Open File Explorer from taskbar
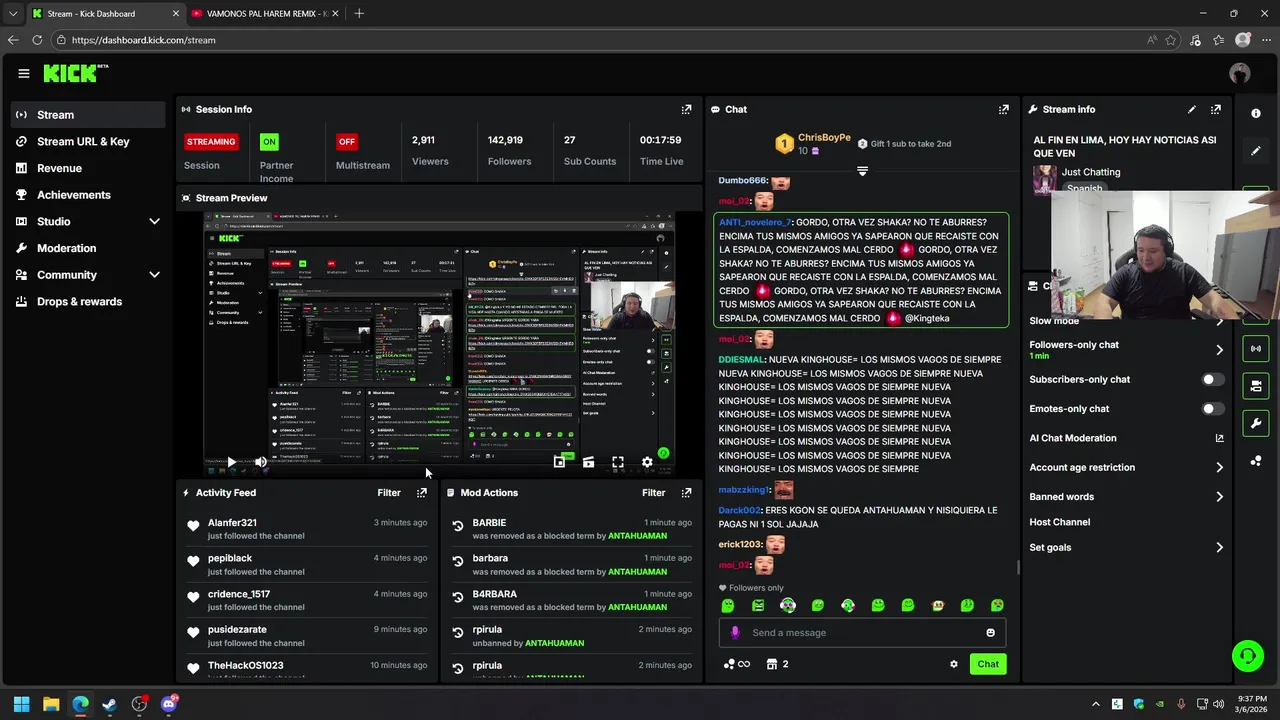 tap(51, 704)
